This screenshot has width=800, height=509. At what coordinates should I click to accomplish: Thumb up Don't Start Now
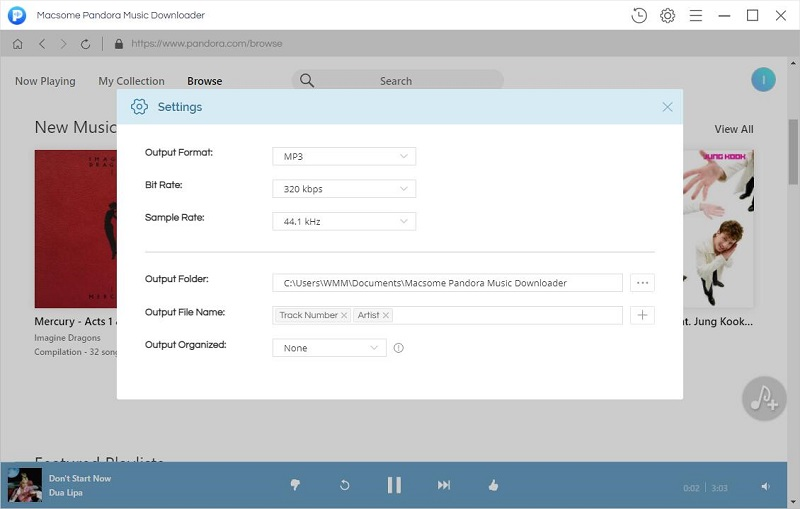pyautogui.click(x=493, y=485)
